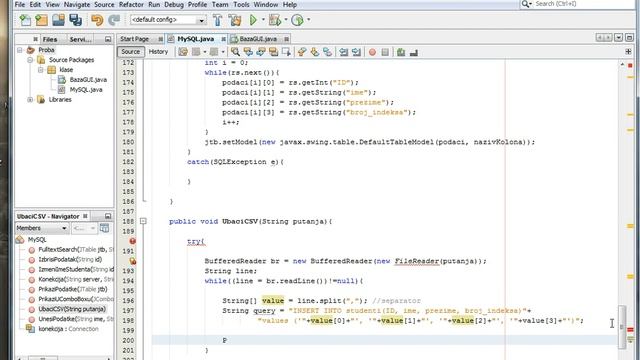Click the Next Bookmark icon
Screen dimensions: 640x360
pyautogui.click(x=315, y=52)
